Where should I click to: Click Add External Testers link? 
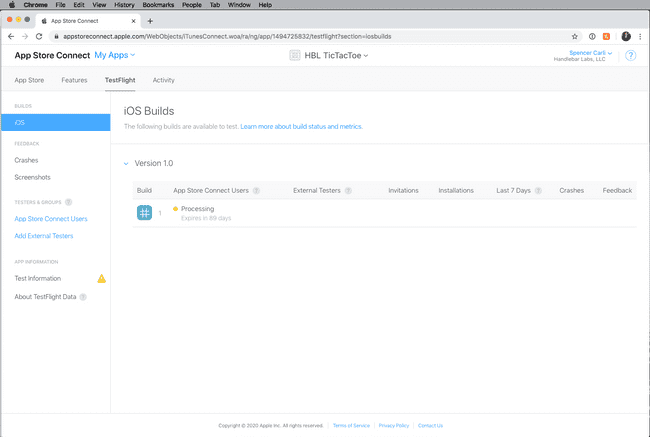pos(44,235)
